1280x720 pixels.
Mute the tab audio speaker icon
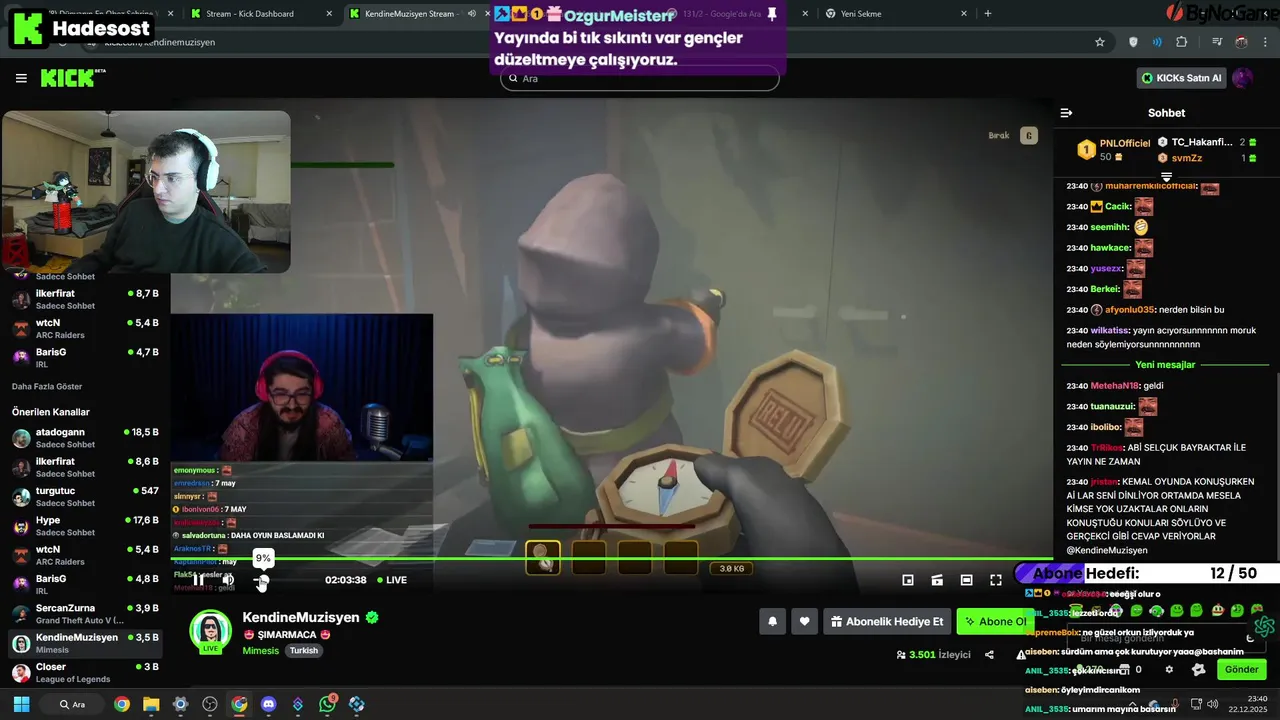coord(472,14)
